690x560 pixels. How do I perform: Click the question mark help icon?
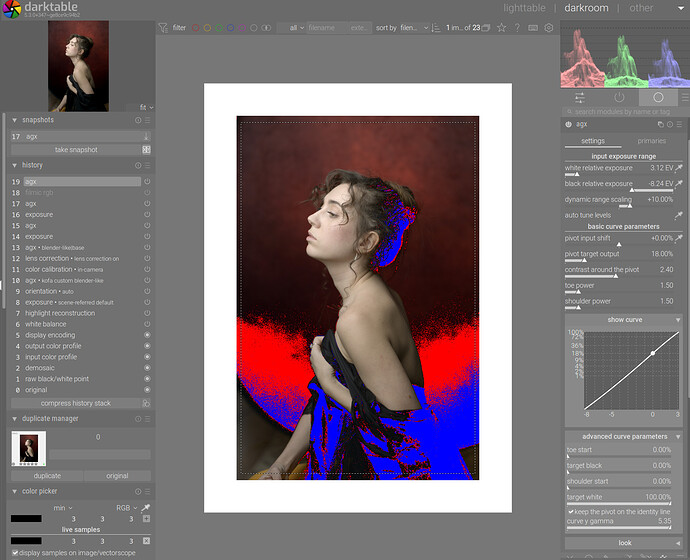tap(517, 28)
